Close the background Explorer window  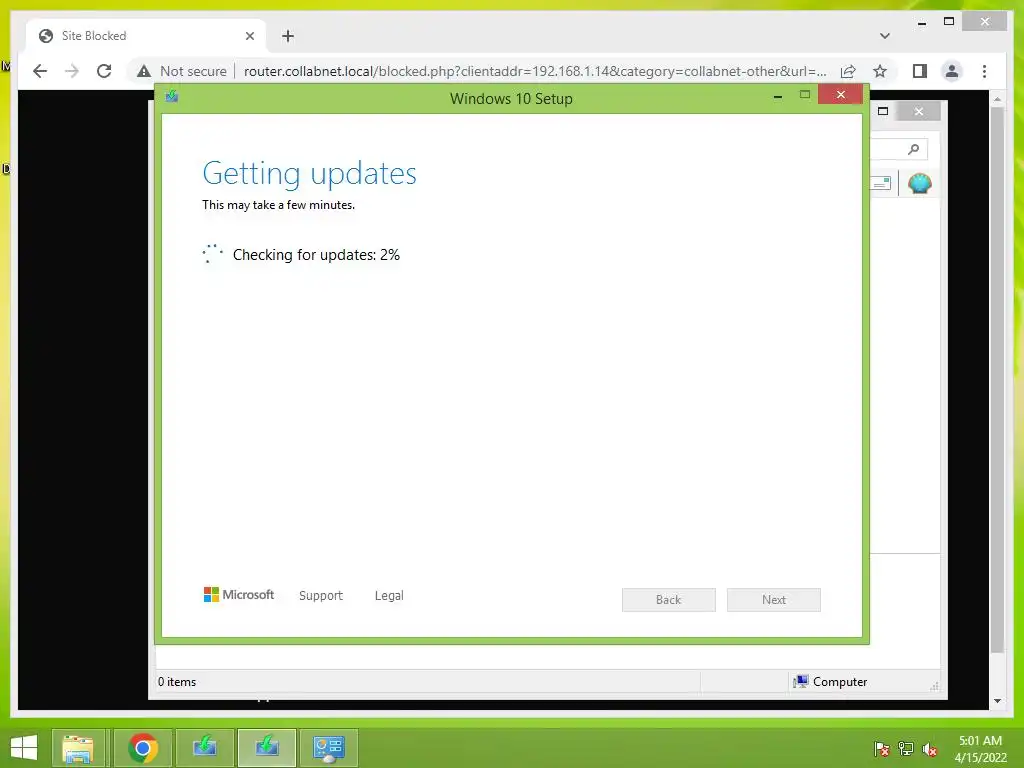(919, 112)
